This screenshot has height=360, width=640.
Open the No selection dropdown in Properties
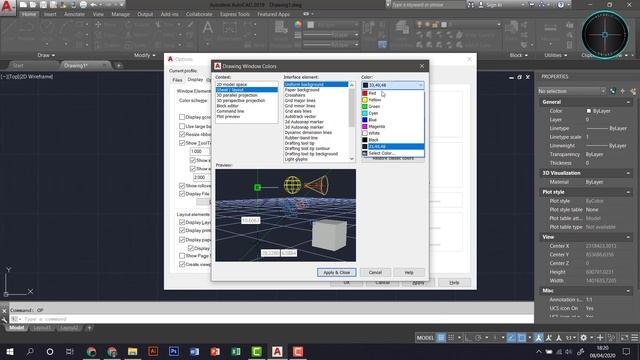pos(571,91)
